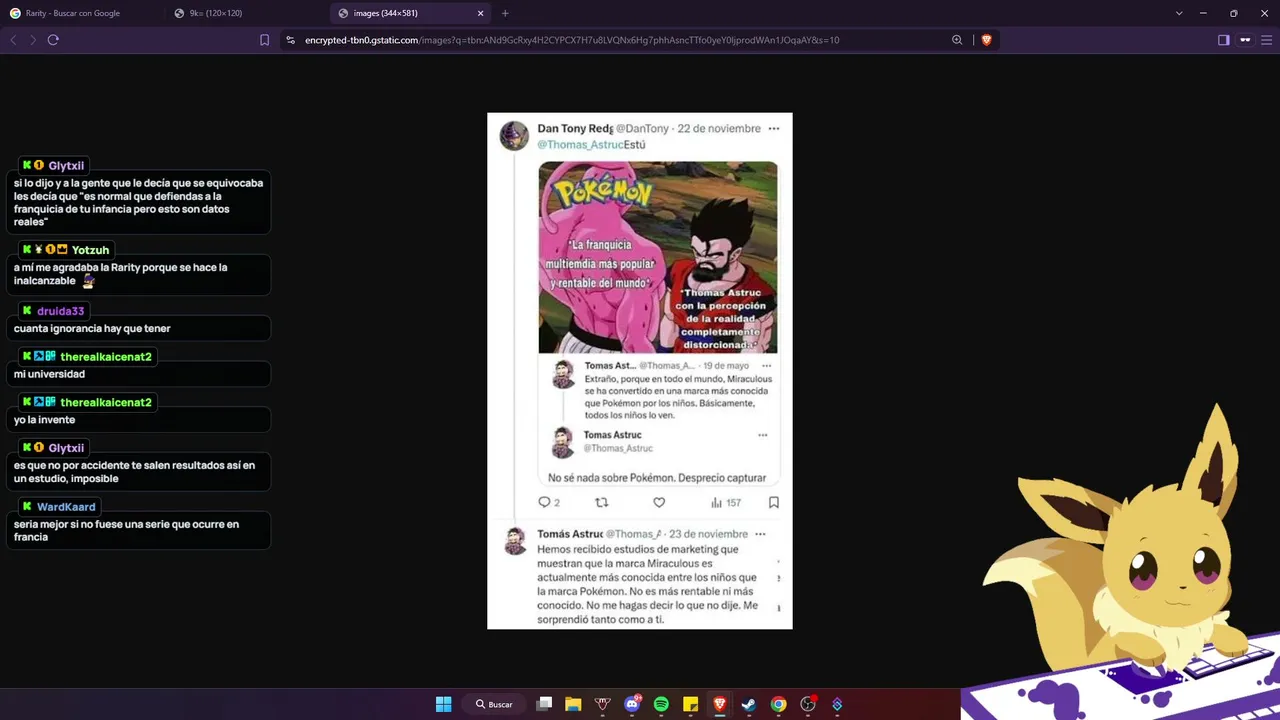
Task: Open the Brave hamburger menu
Action: click(x=1266, y=40)
